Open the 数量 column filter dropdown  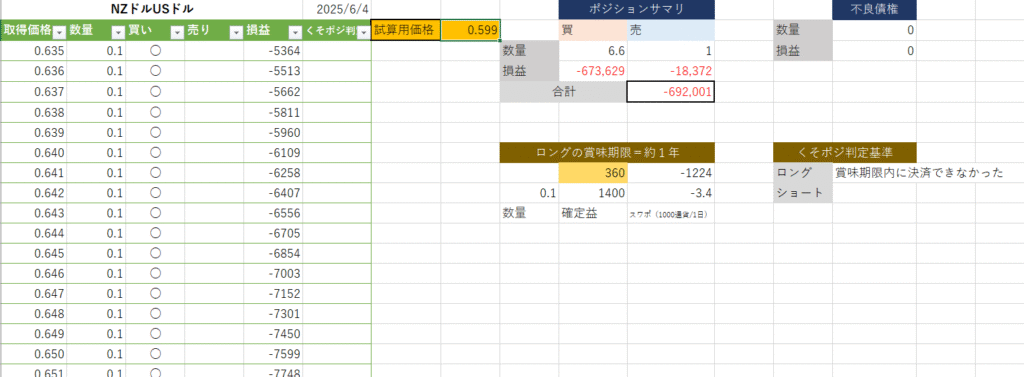(x=118, y=31)
